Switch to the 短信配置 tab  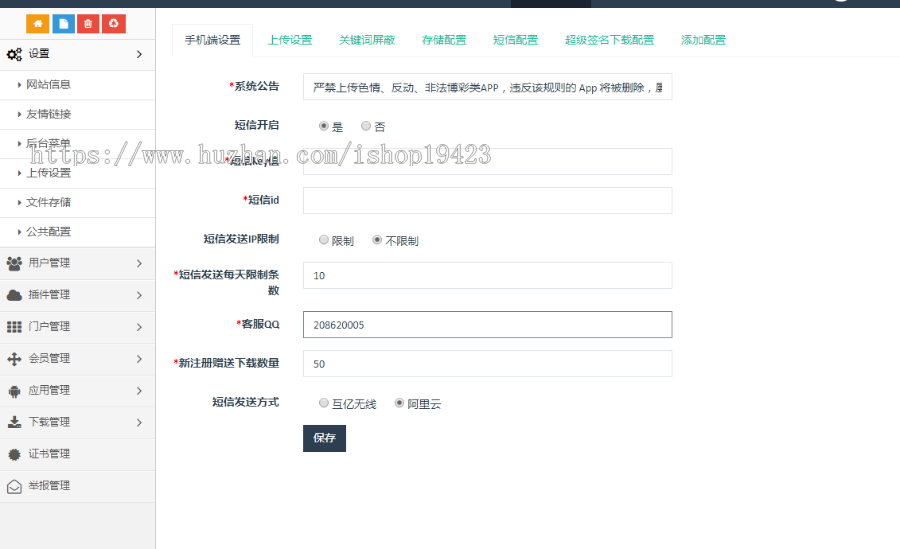[515, 40]
